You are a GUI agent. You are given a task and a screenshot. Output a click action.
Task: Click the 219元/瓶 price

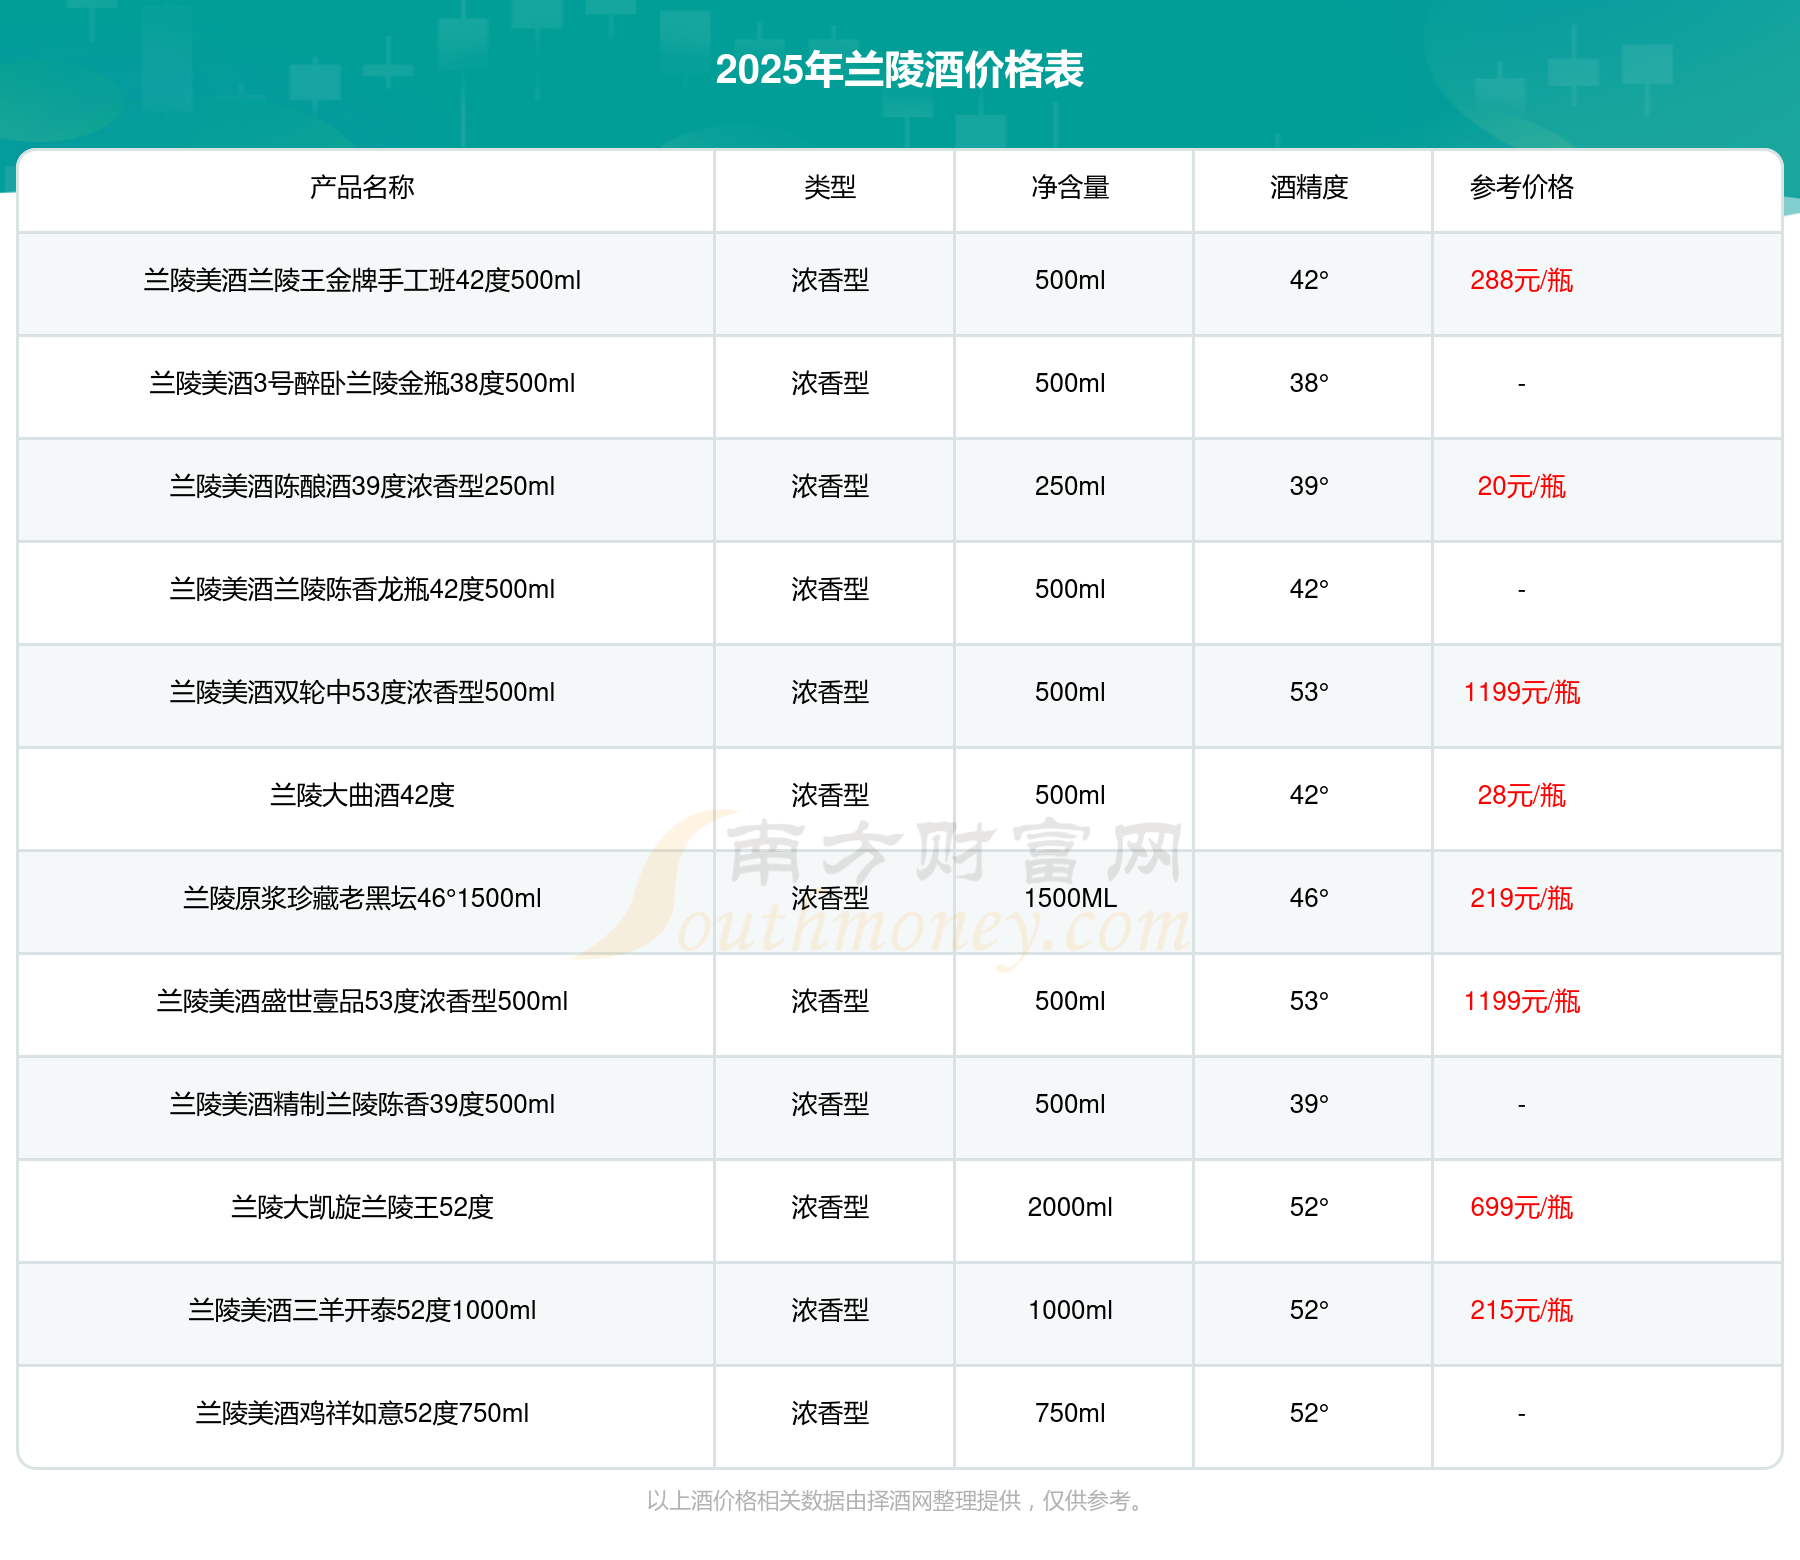pos(1521,898)
